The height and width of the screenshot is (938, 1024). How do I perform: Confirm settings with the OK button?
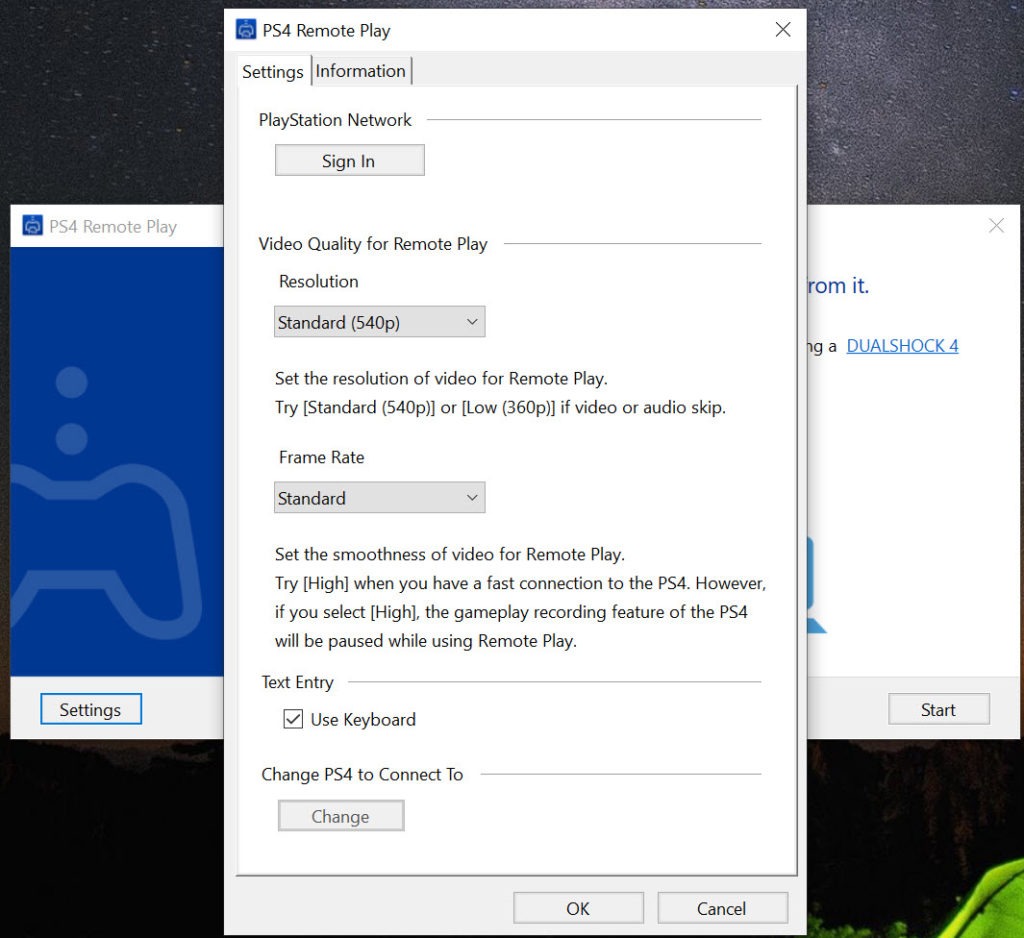(x=578, y=909)
